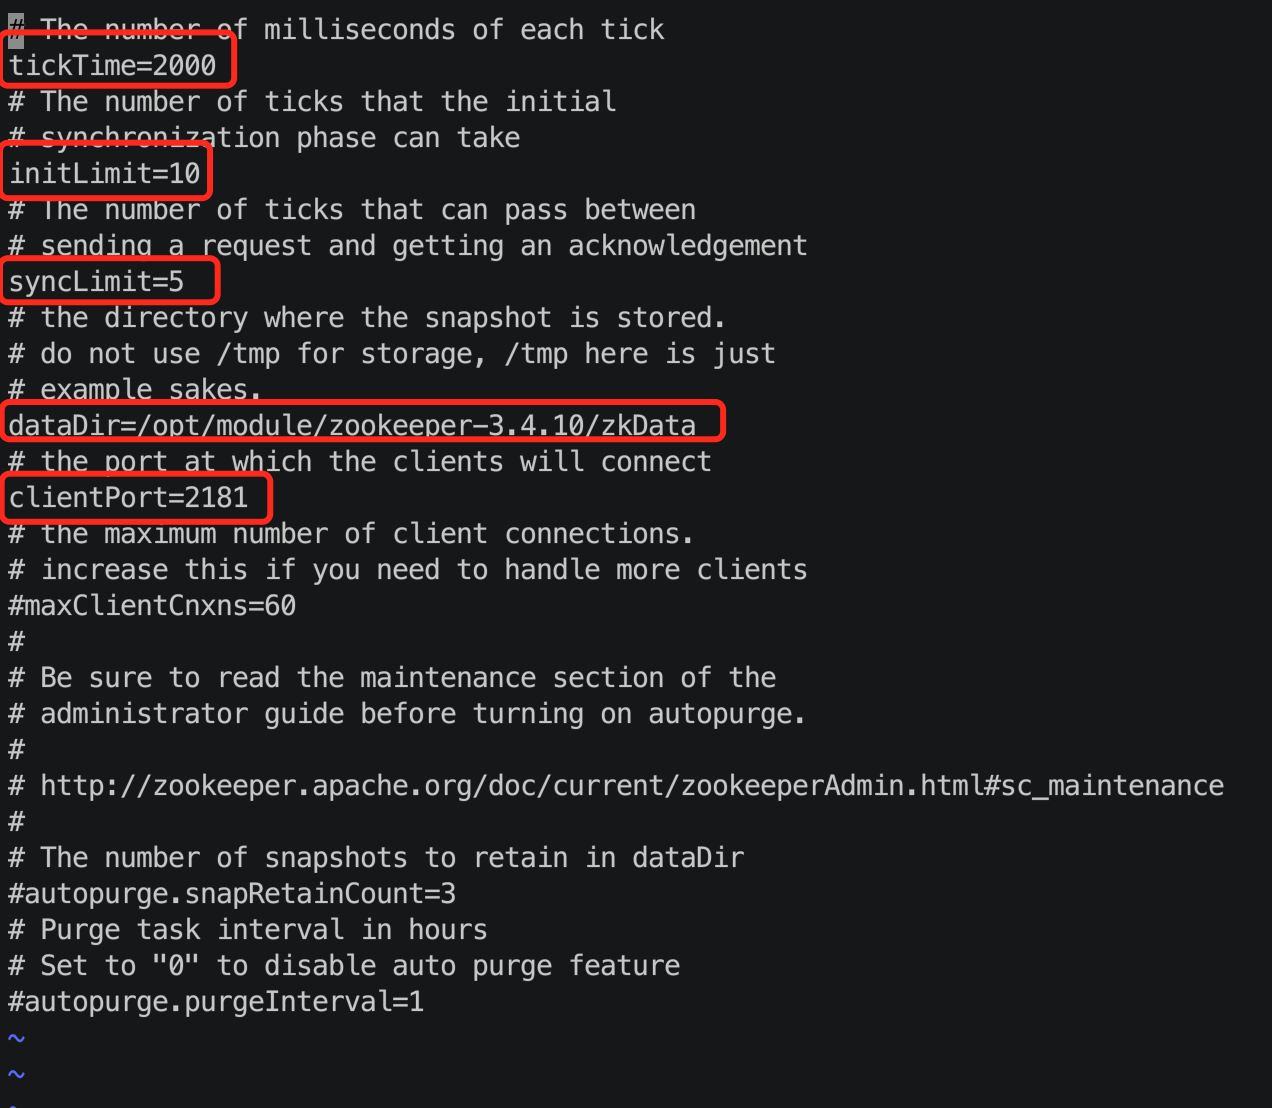Click comment 'do not use /tmp for storage'
The width and height of the screenshot is (1272, 1108).
392,354
